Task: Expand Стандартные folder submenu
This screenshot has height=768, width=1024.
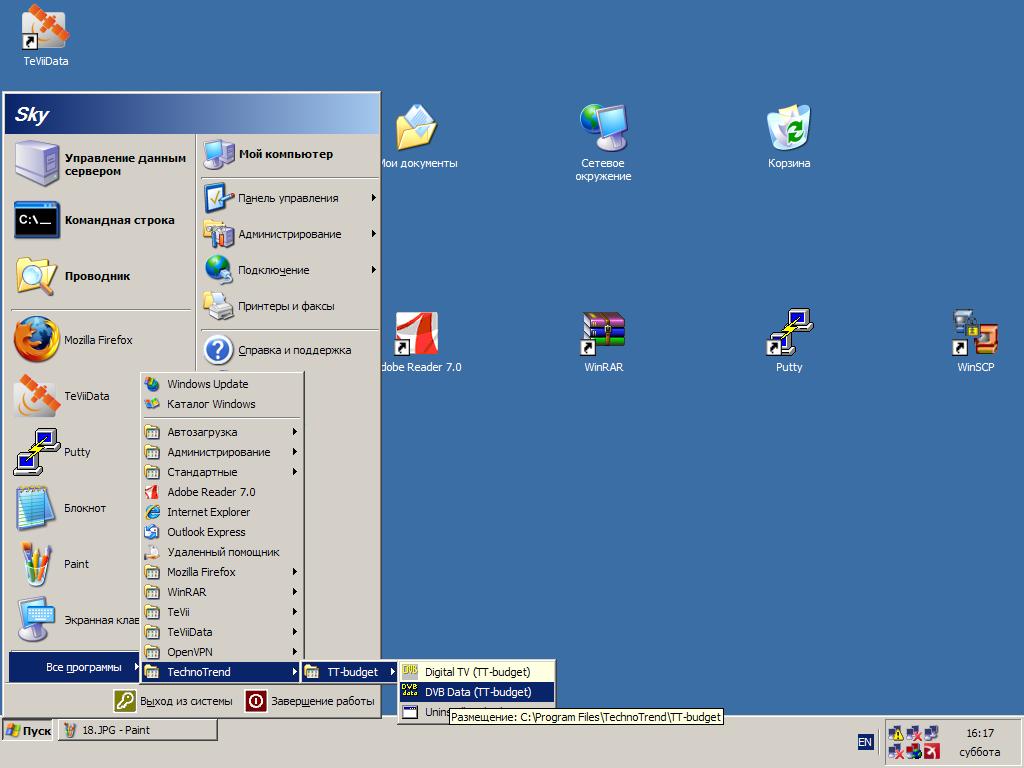Action: 222,472
